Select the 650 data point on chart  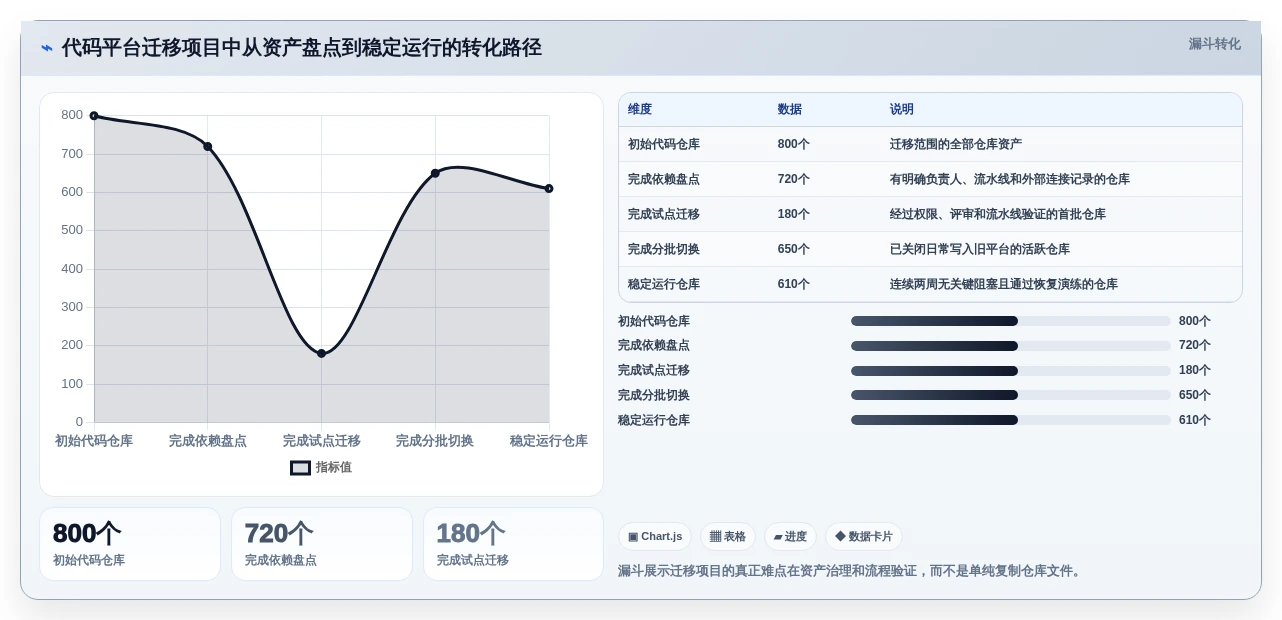tap(435, 173)
